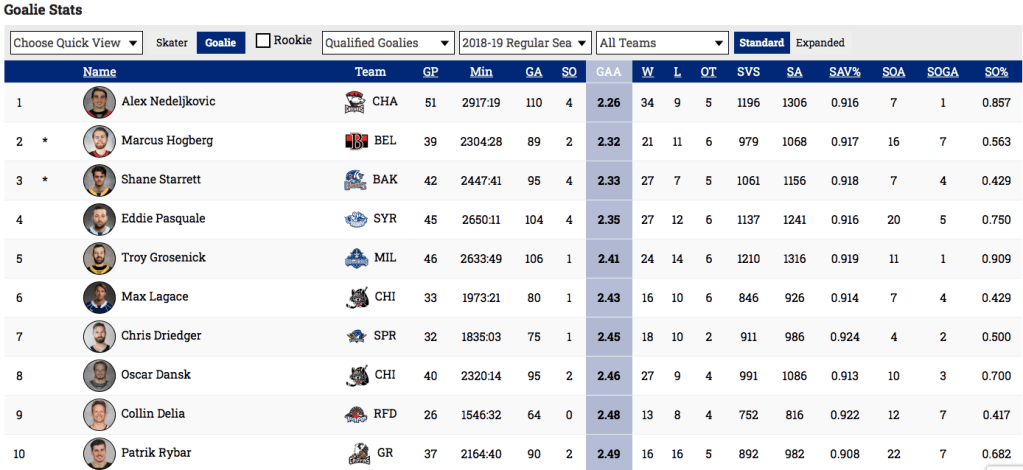Click the Springfield Thunderbirds team logo
Image resolution: width=1023 pixels, height=470 pixels.
click(x=355, y=336)
